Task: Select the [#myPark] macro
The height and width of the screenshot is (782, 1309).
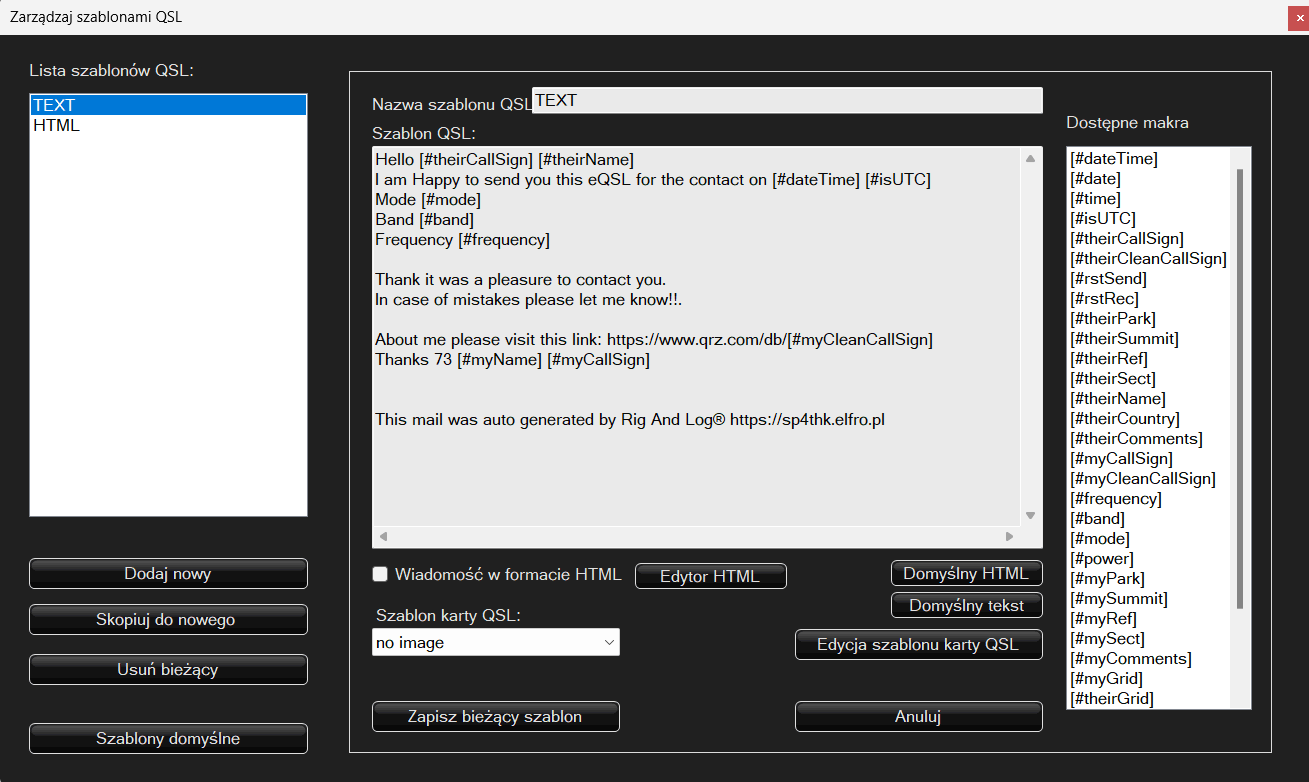Action: [x=1107, y=579]
